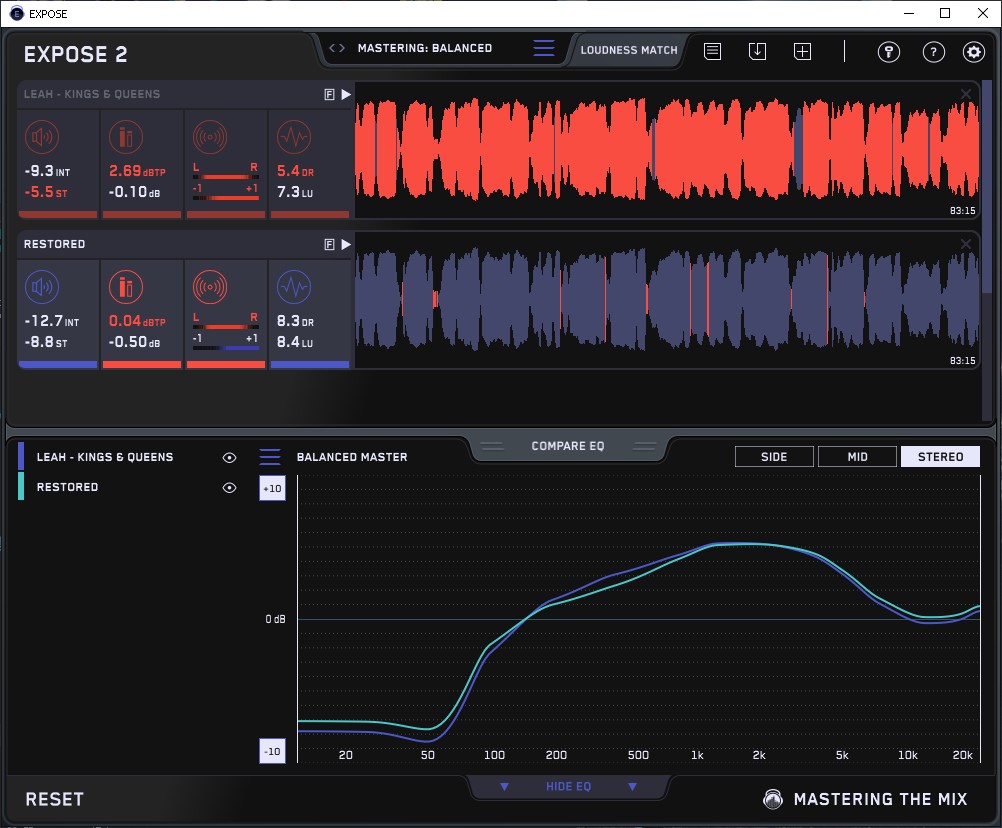Open the preset menu hamburger icon
Screen dimensions: 1002x828
click(544, 48)
